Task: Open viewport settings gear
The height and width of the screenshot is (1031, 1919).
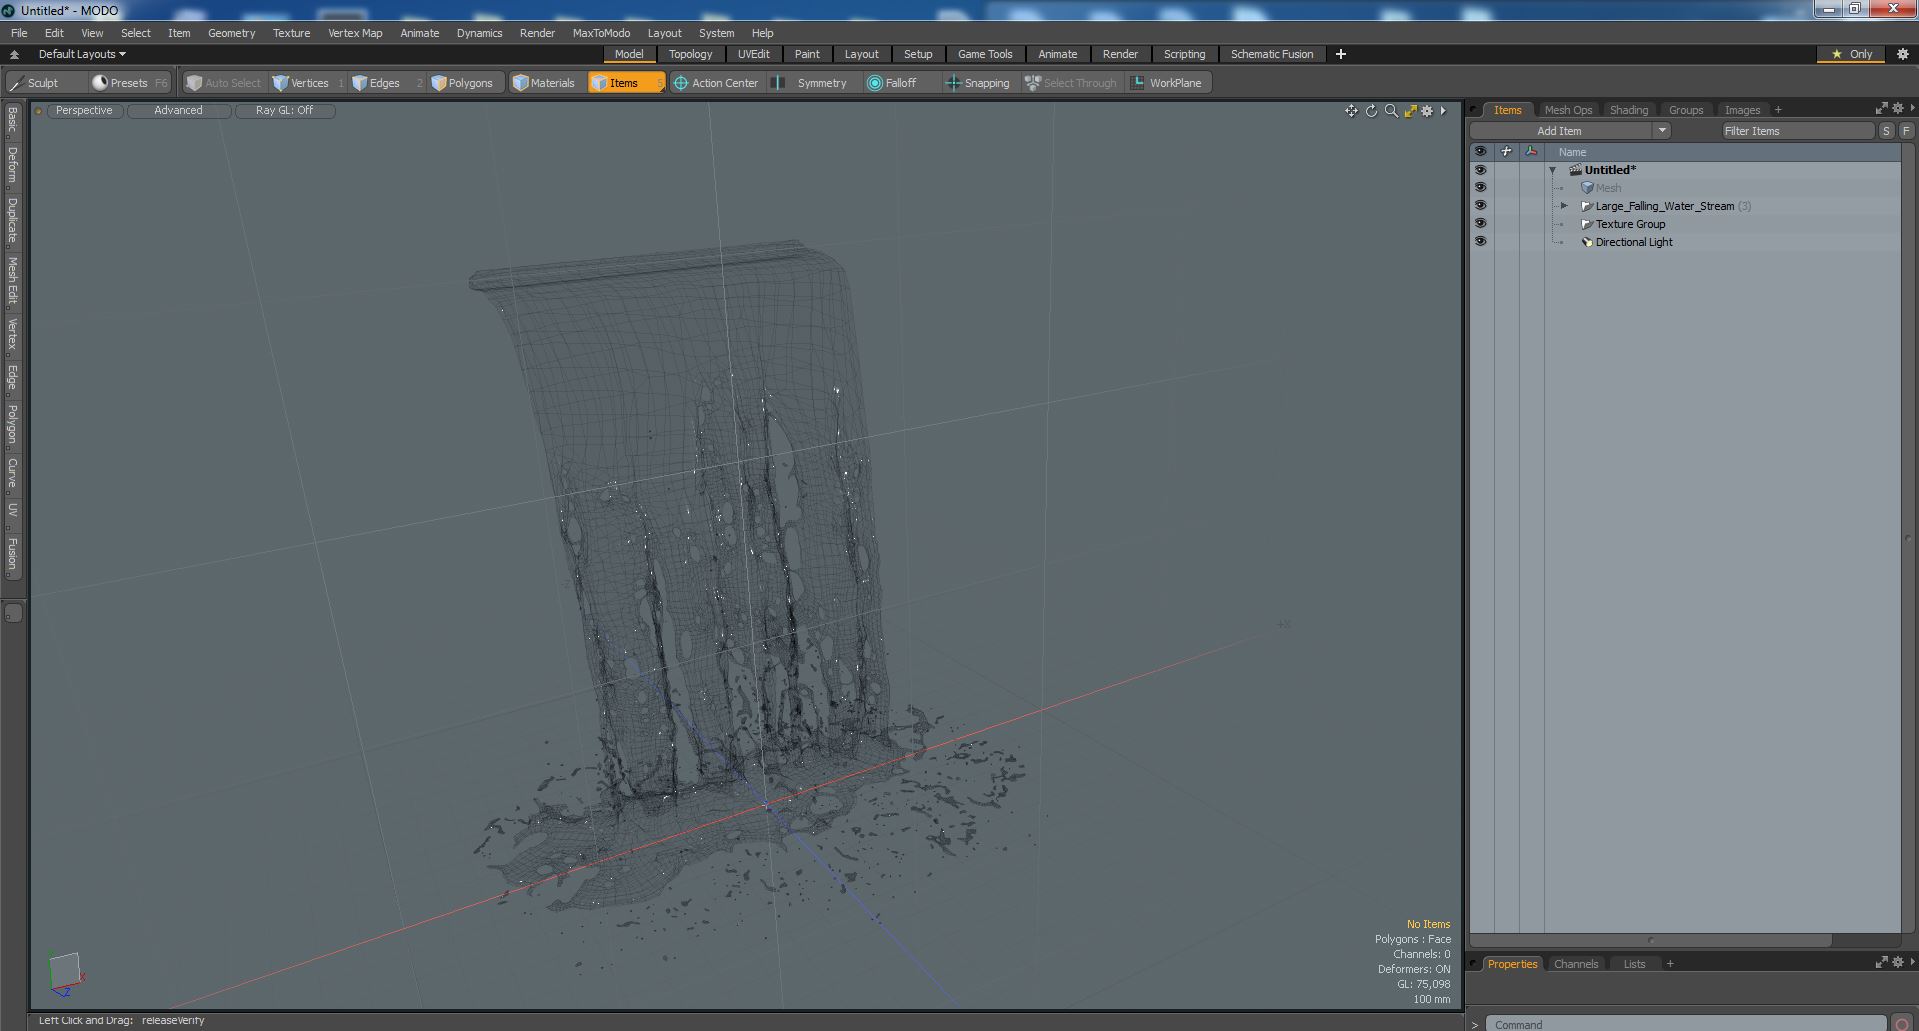Action: [x=1427, y=111]
